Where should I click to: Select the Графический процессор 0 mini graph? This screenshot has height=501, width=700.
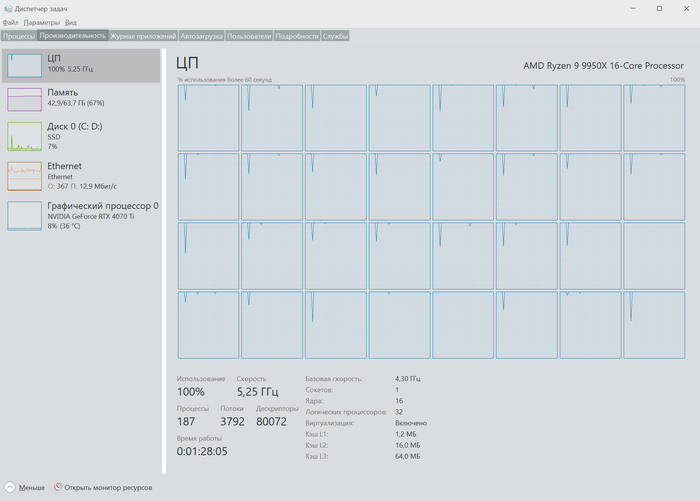pyautogui.click(x=25, y=215)
